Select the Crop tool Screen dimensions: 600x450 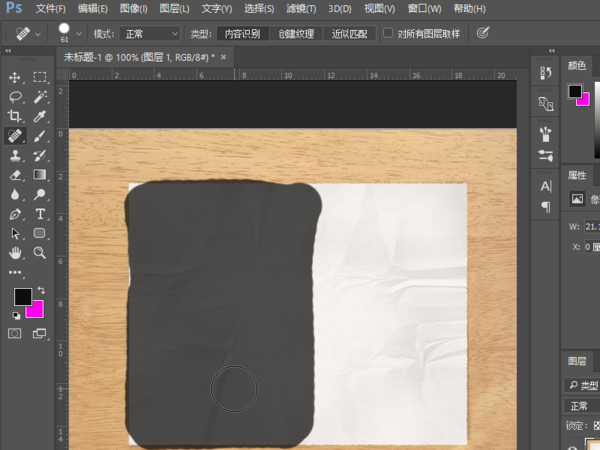click(x=15, y=116)
